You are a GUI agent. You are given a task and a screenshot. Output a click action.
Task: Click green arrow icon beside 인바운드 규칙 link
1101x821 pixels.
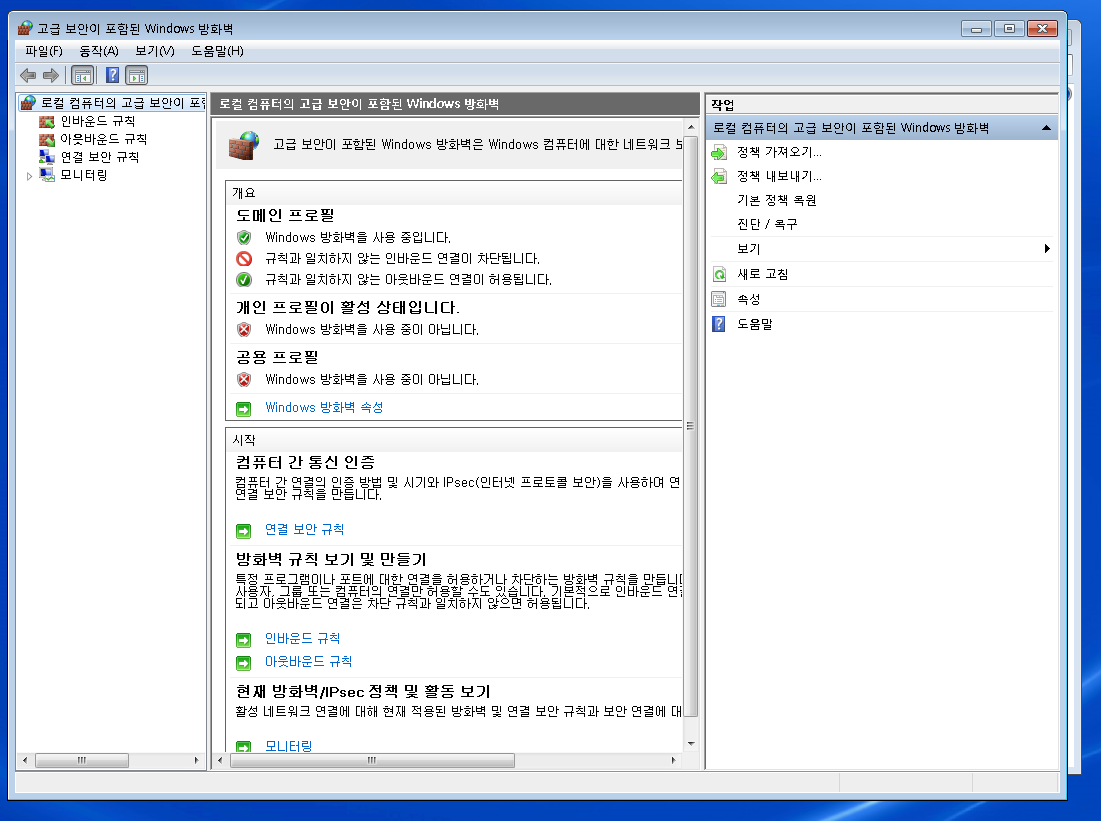(244, 640)
